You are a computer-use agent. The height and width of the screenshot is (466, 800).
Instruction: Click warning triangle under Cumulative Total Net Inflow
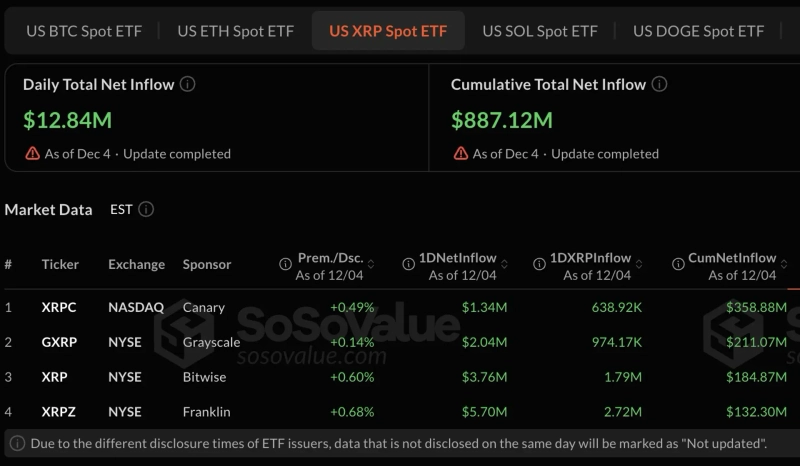(461, 154)
